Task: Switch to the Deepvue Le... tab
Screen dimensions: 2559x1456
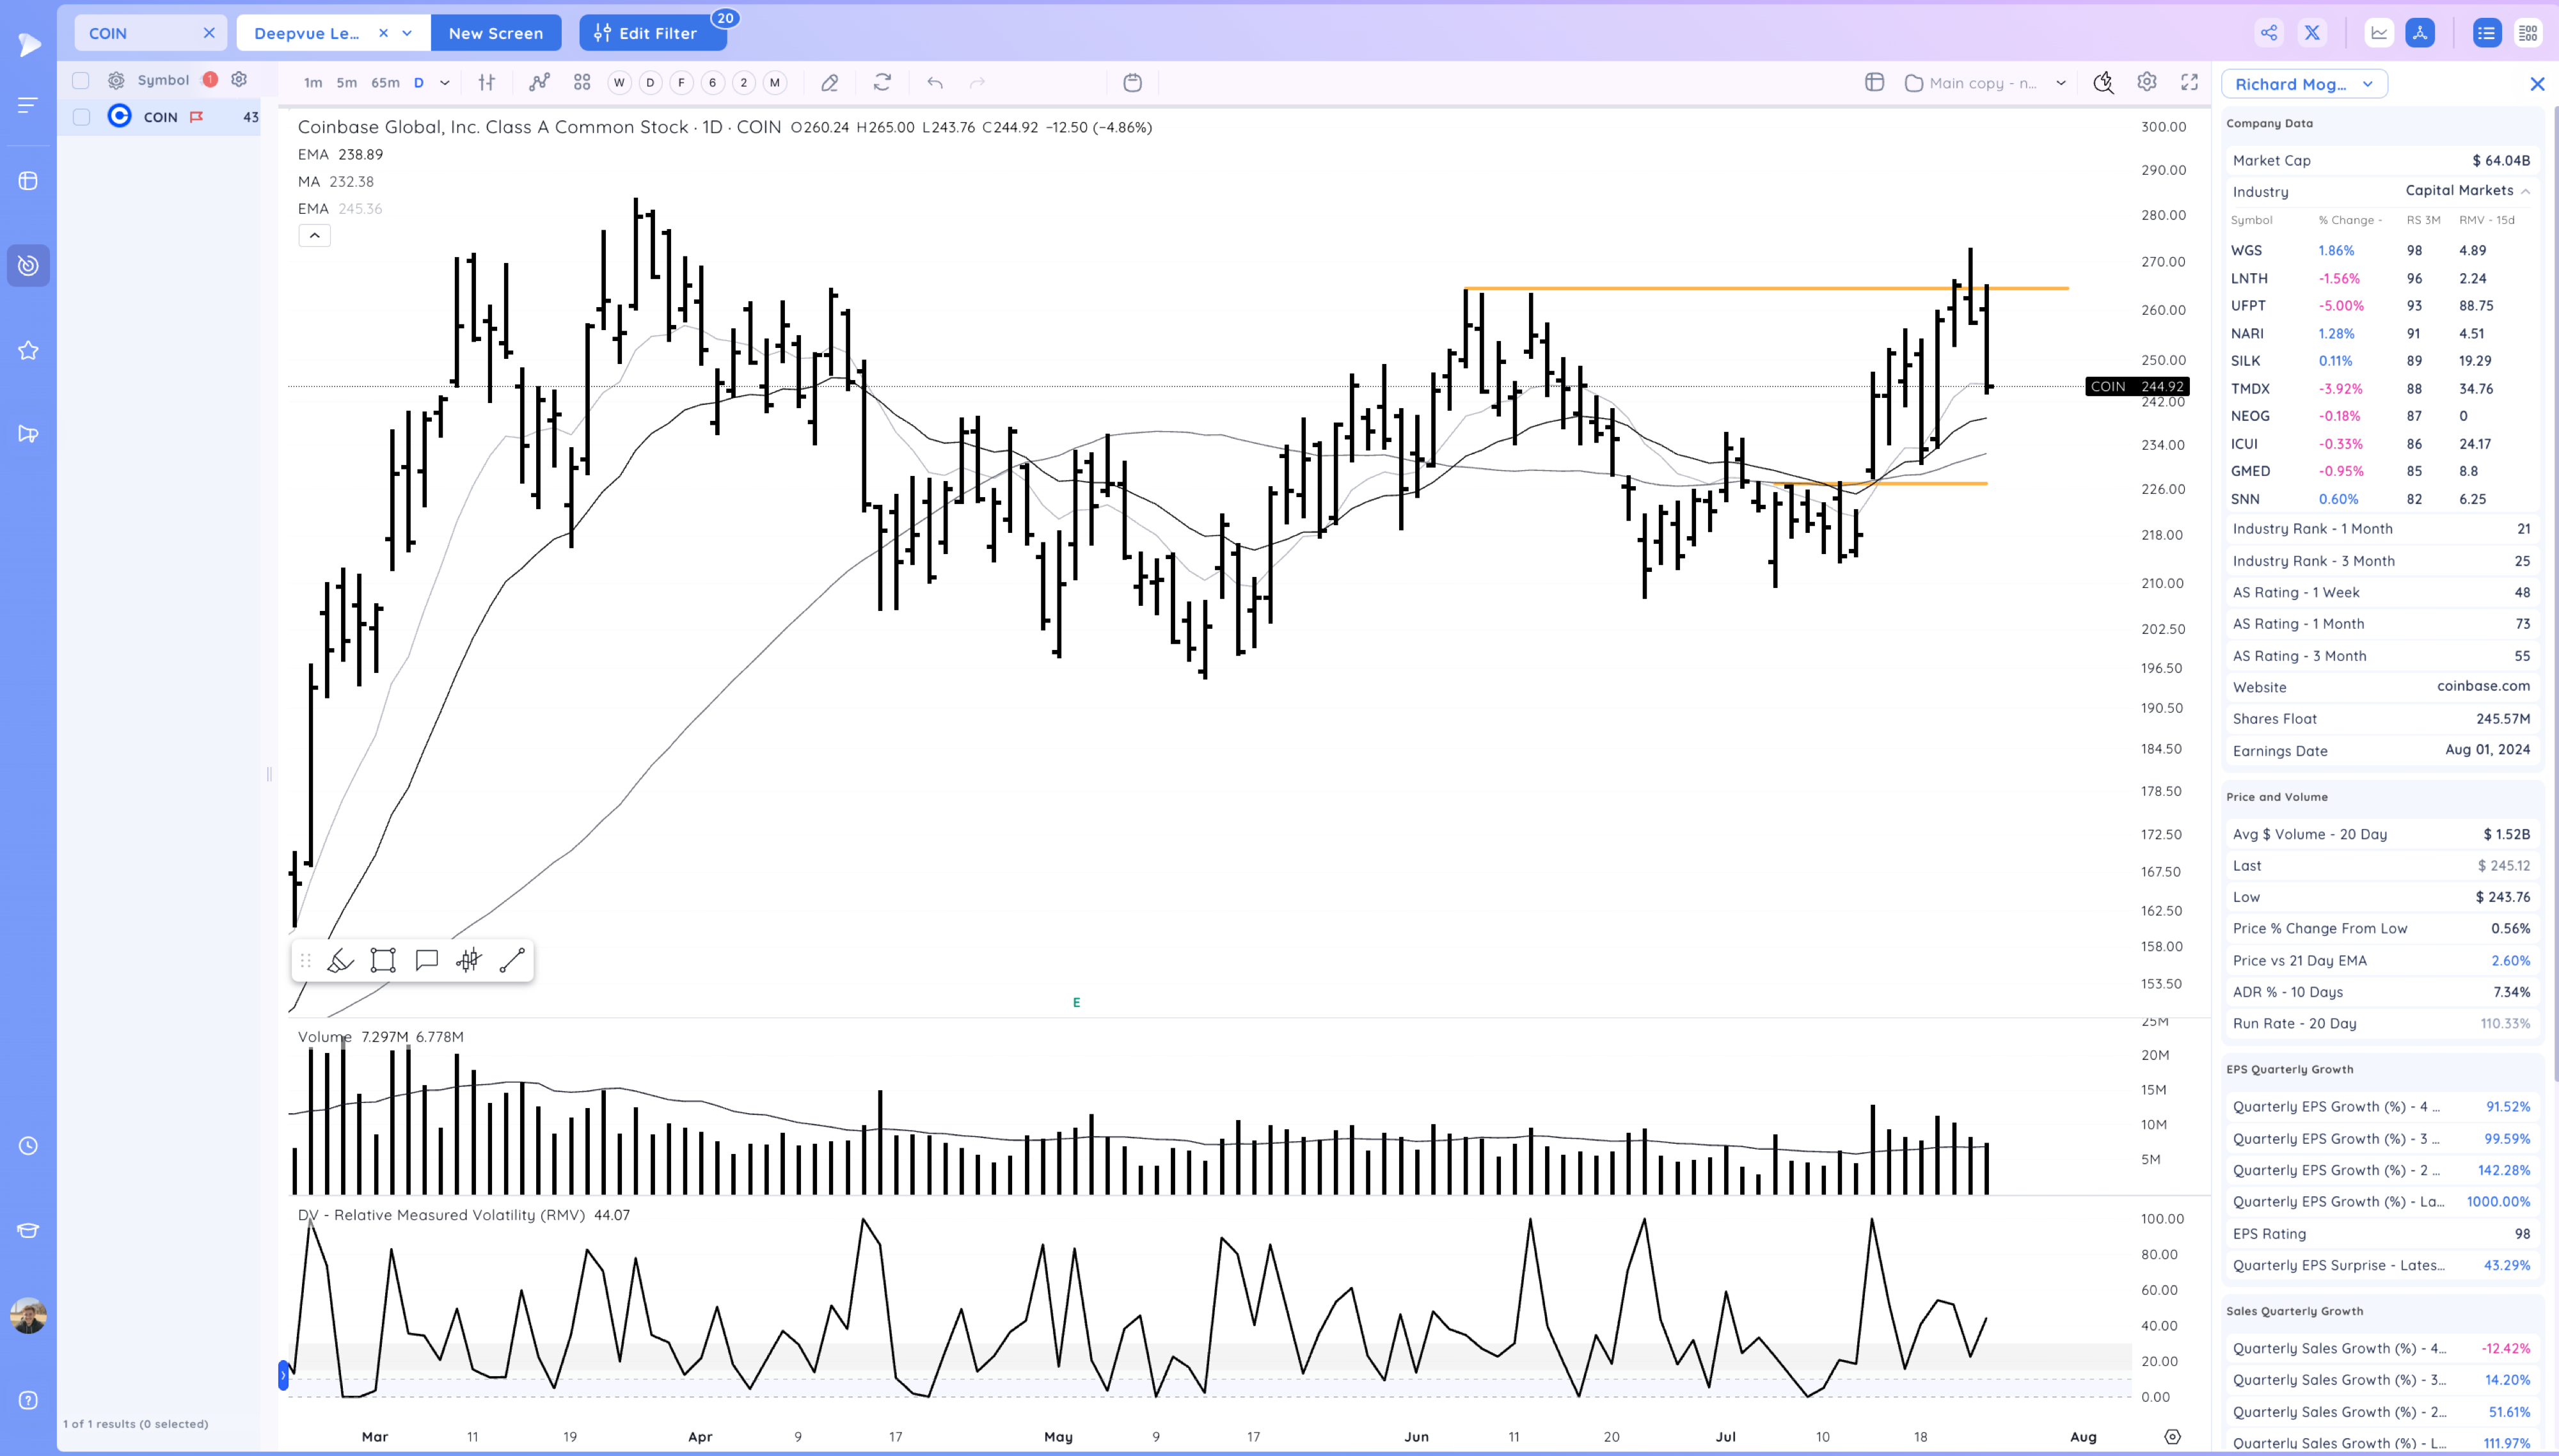Action: coord(307,33)
